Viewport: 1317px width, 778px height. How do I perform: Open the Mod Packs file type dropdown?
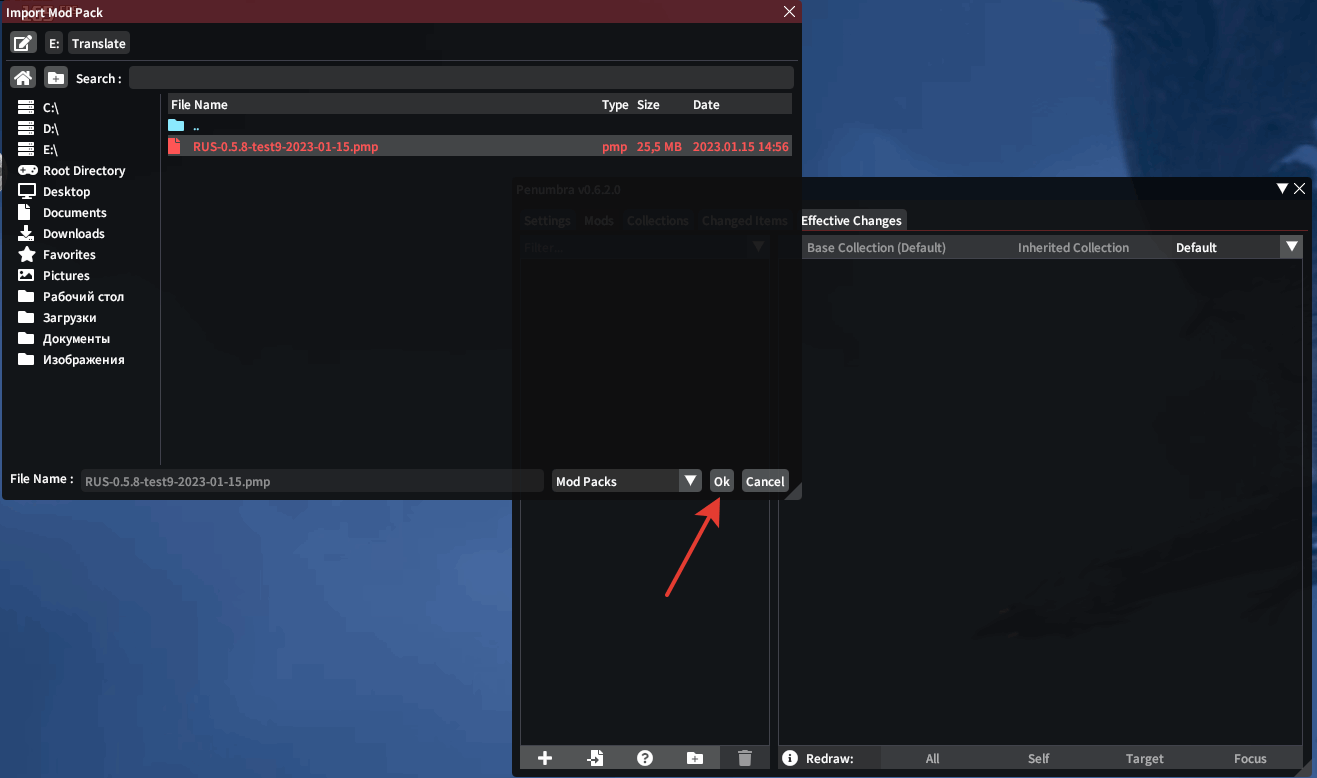click(627, 481)
